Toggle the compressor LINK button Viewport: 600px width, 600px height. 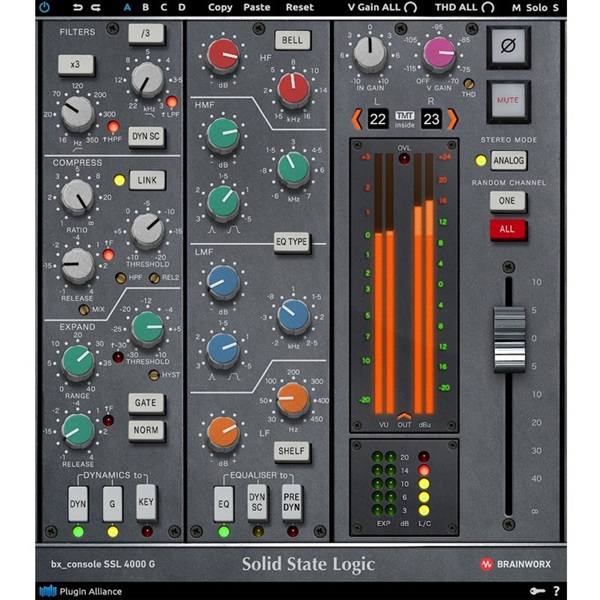point(147,180)
